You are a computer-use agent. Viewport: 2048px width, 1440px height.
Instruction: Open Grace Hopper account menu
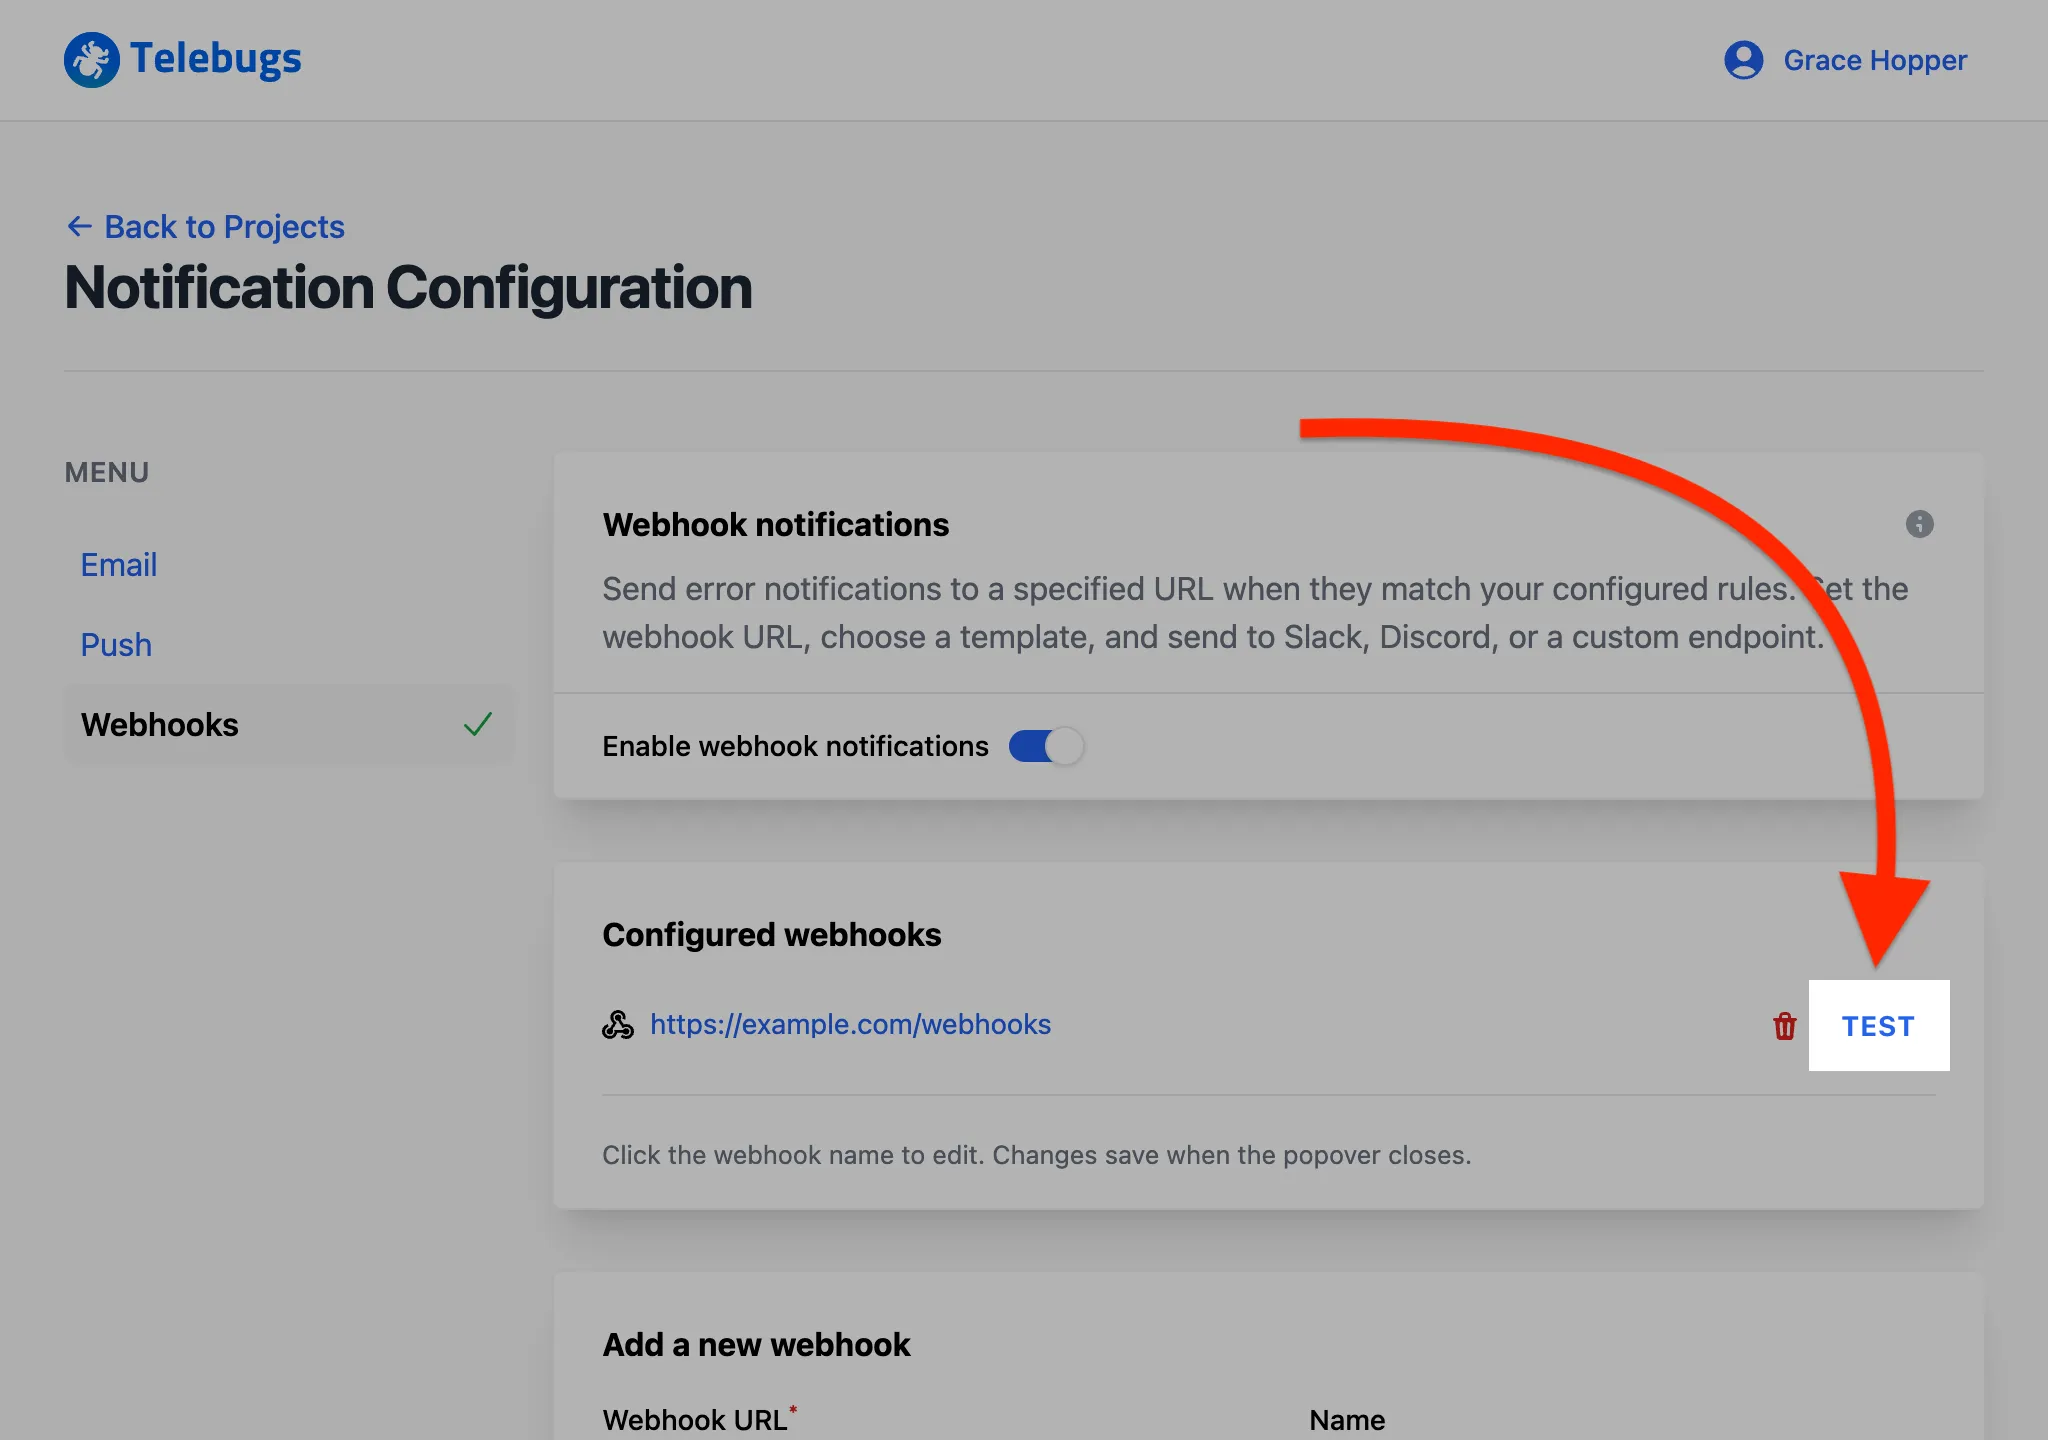(x=1875, y=60)
